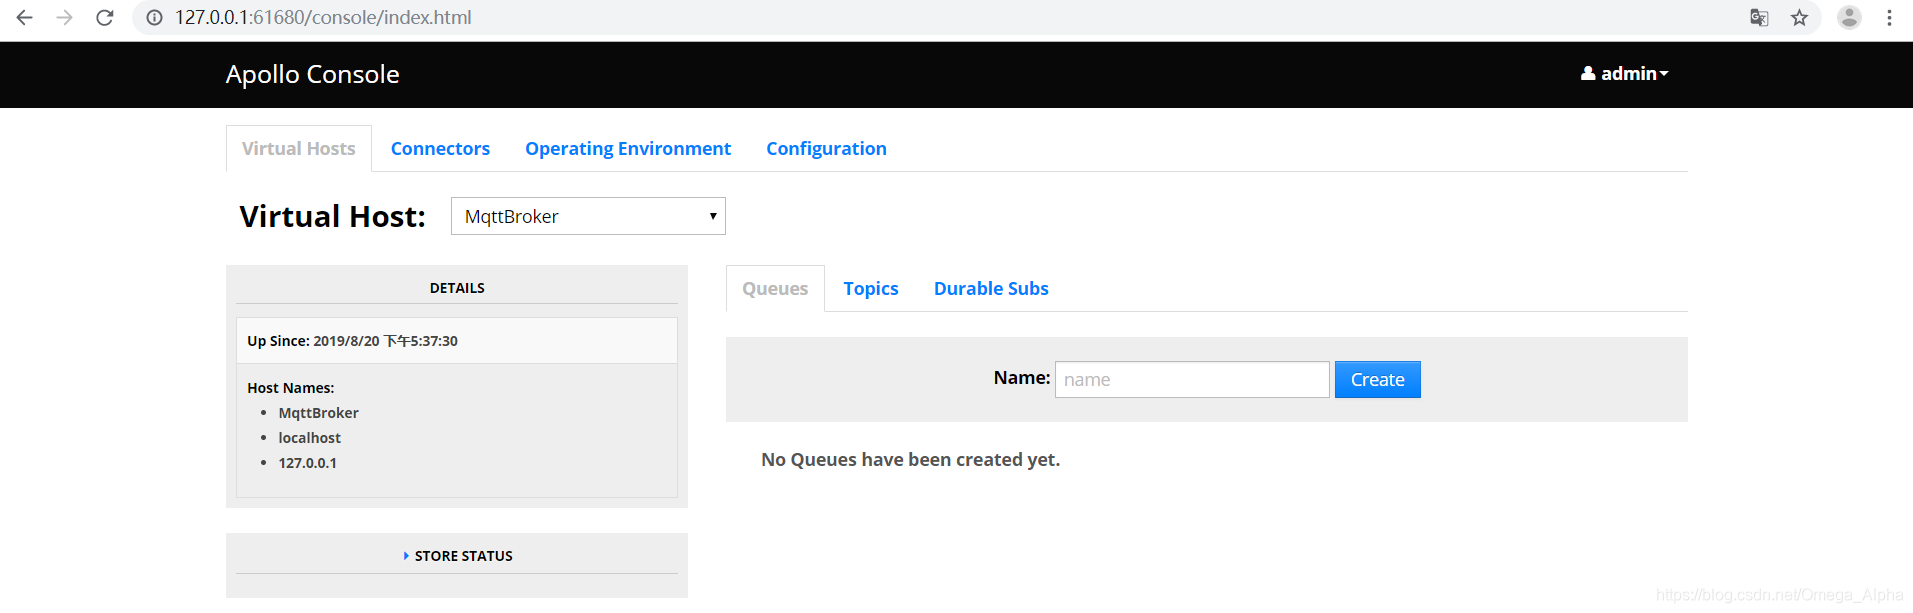
Task: Go to the Configuration tab
Action: 826,149
